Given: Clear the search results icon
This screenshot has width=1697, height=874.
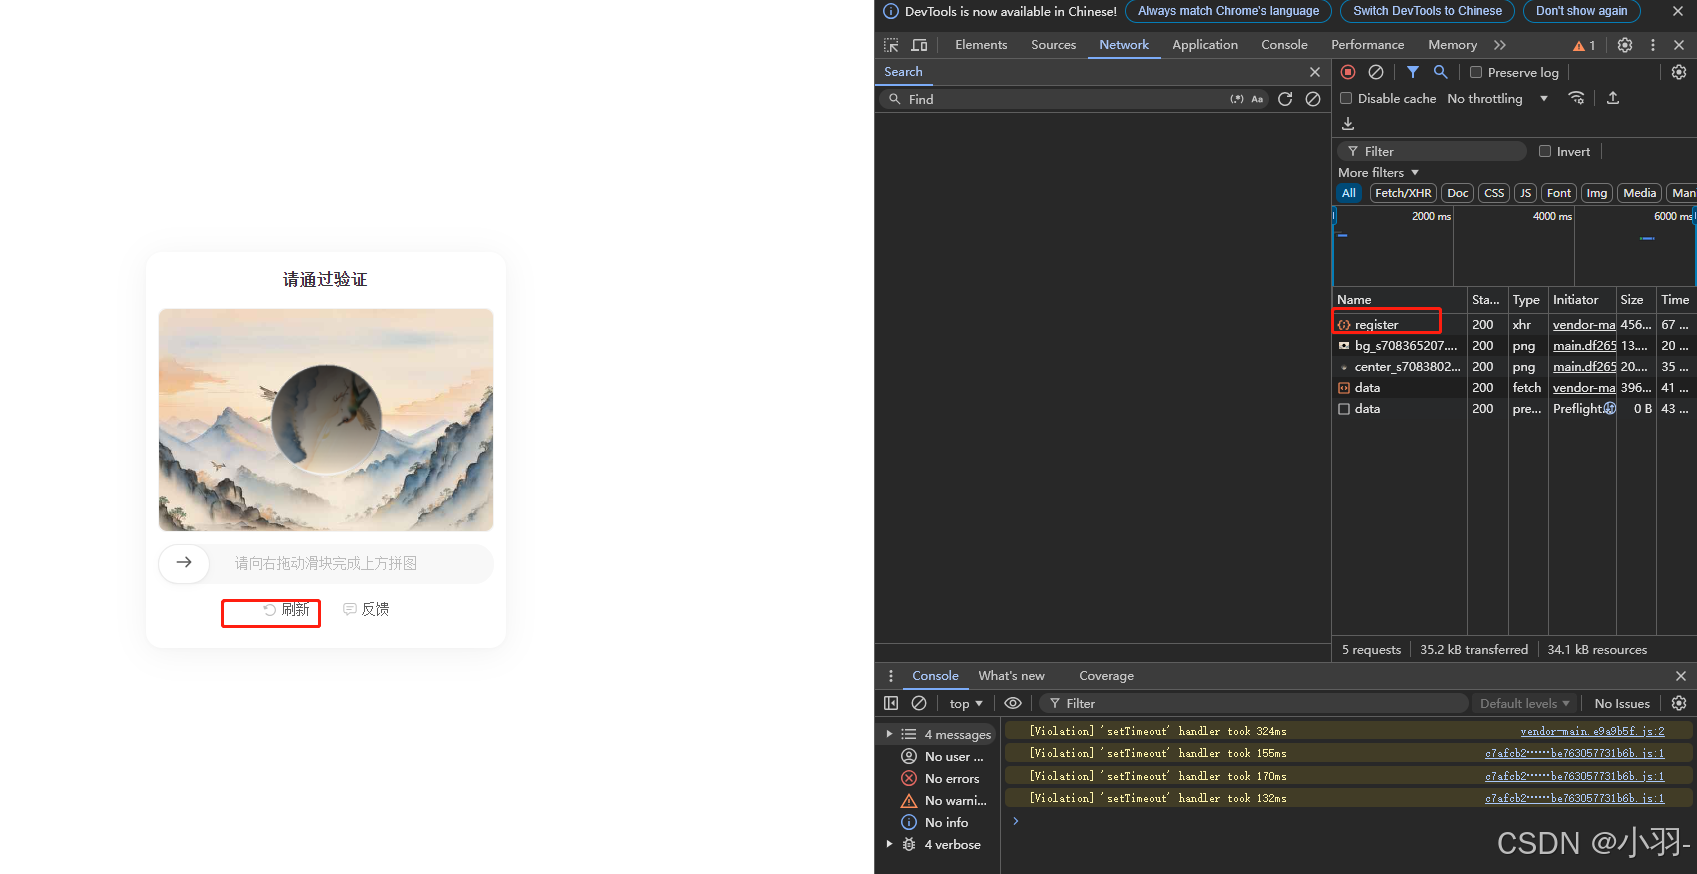Looking at the screenshot, I should [x=1313, y=99].
